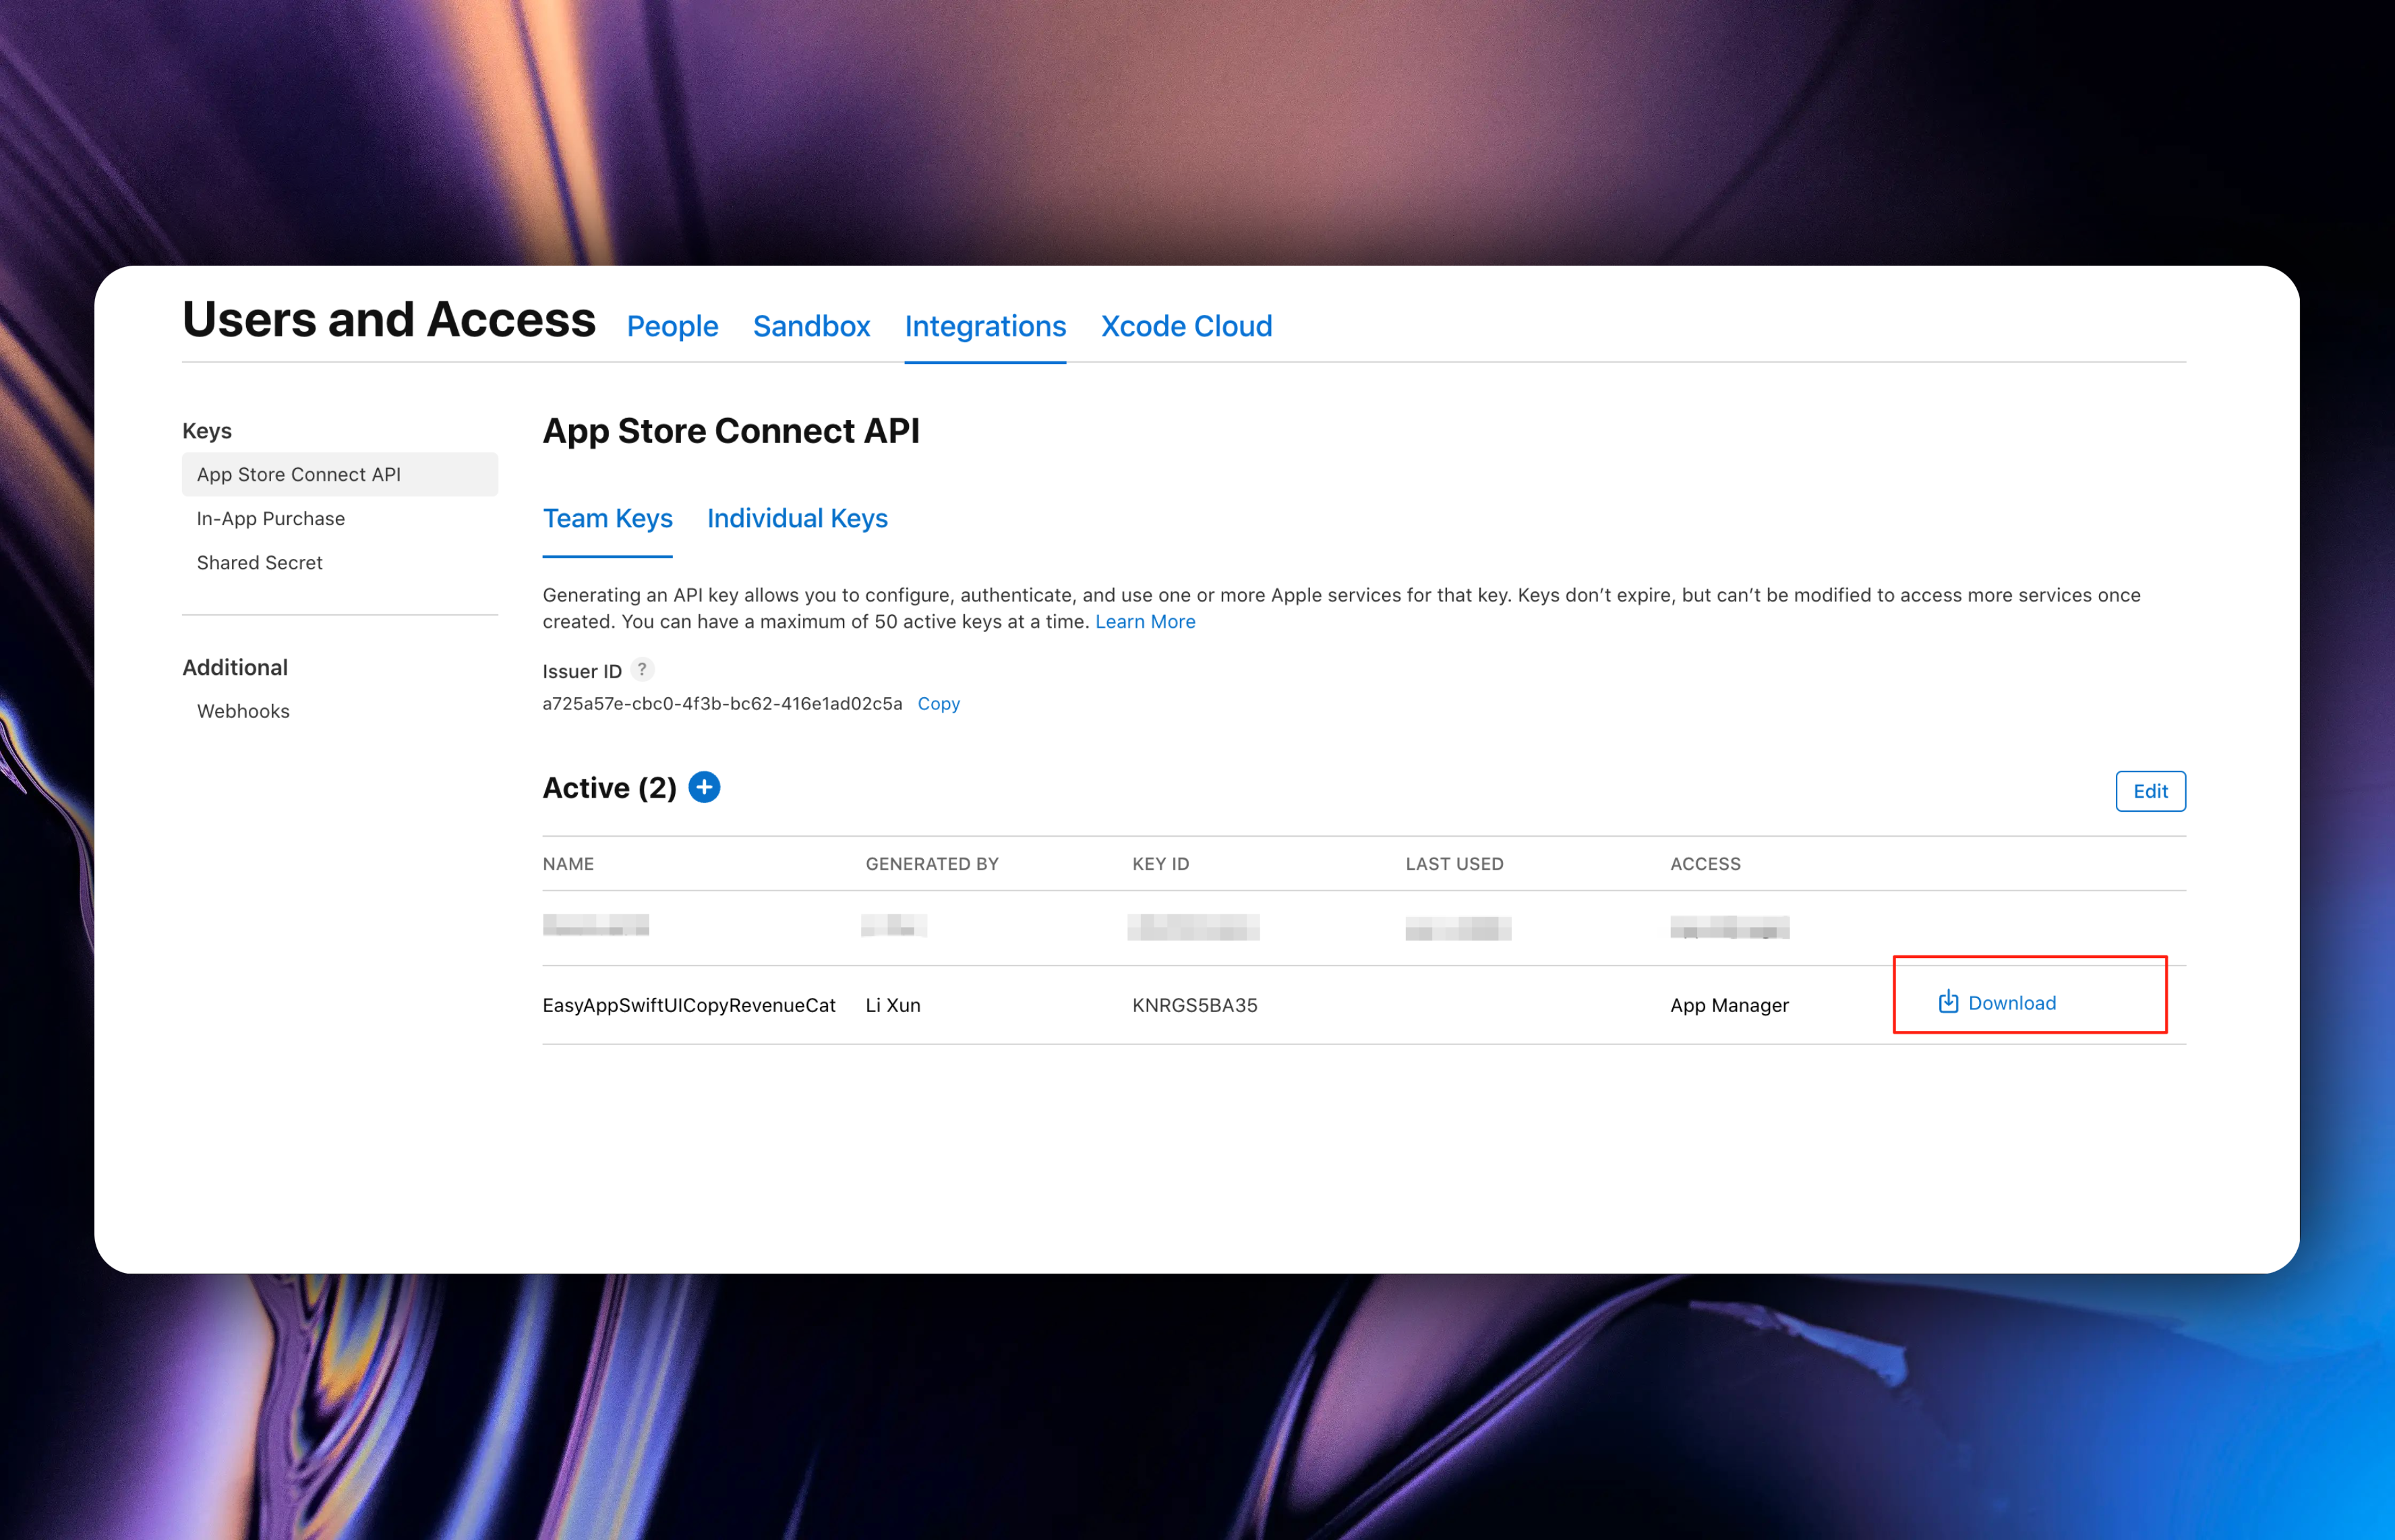Open the Learn More link
This screenshot has height=1540, width=2395.
1145,622
